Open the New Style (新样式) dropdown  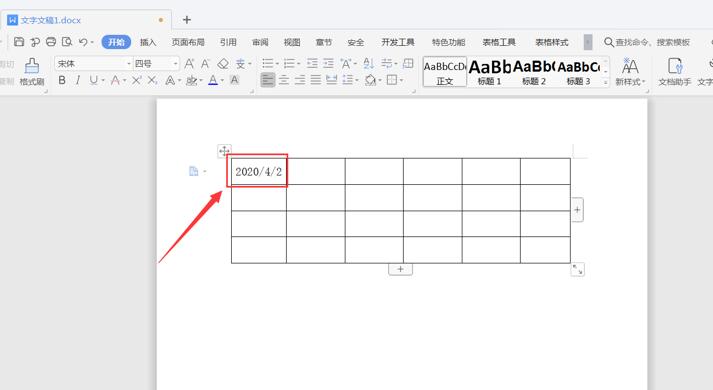point(630,72)
